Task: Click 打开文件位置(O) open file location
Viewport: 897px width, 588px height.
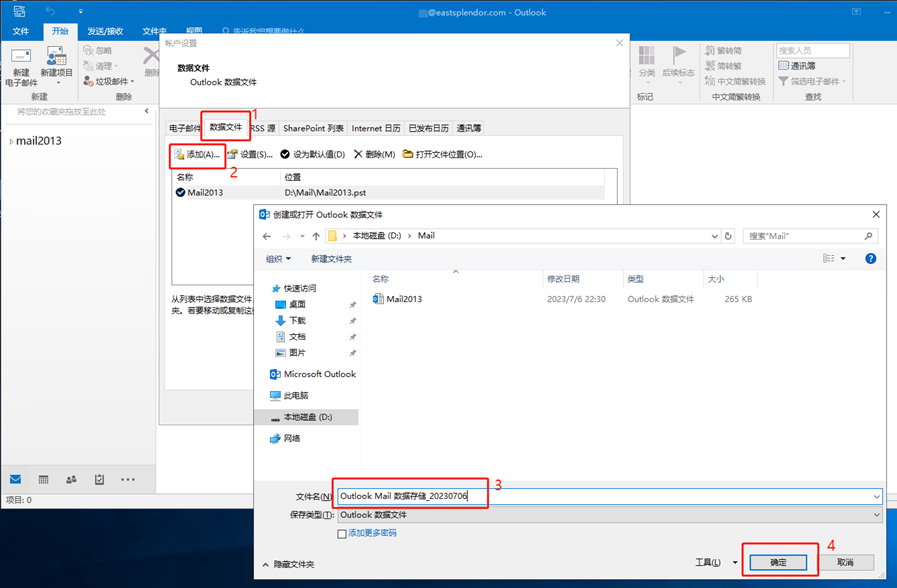Action: [x=443, y=155]
